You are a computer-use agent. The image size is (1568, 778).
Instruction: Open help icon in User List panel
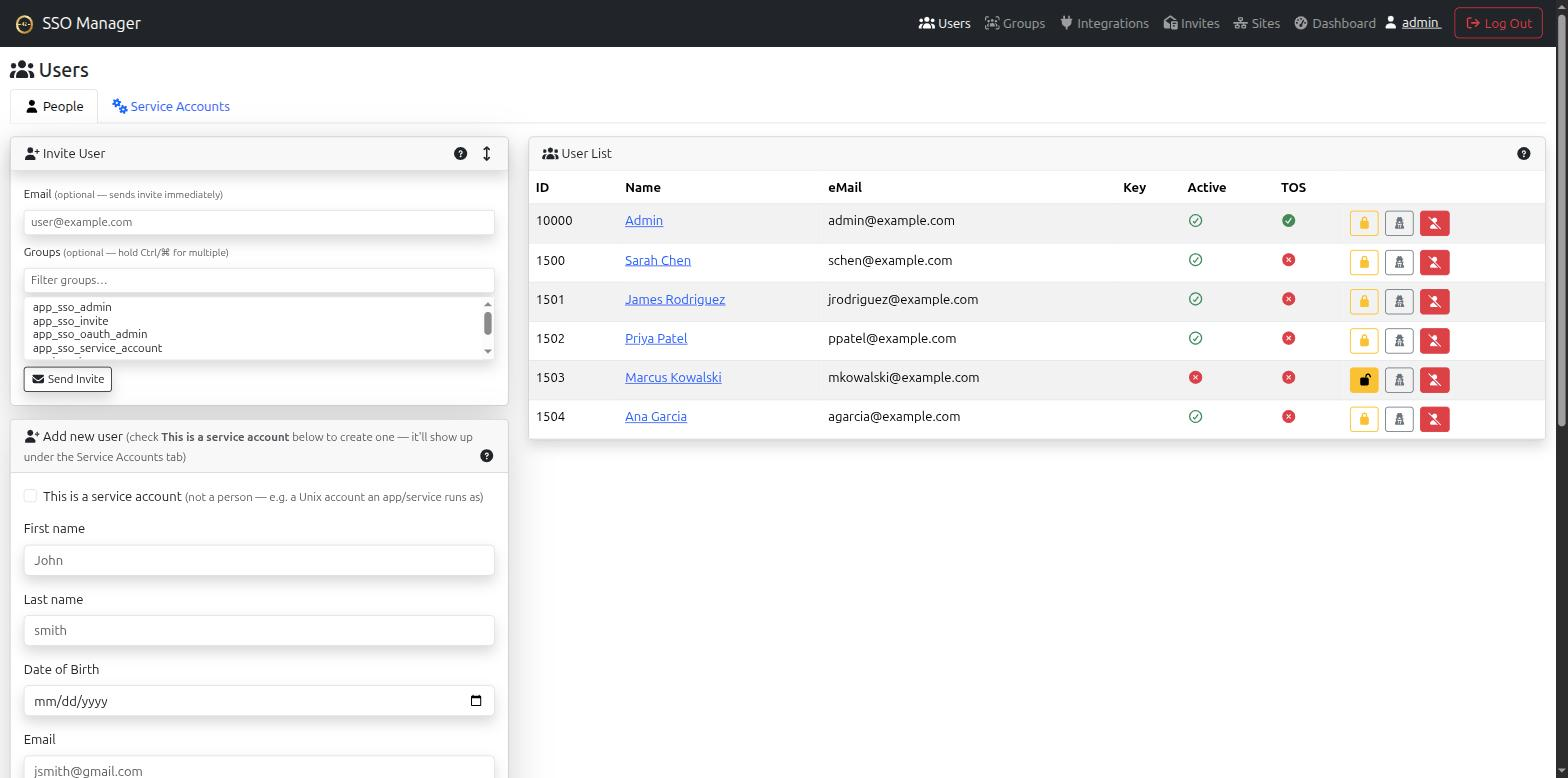pyautogui.click(x=1523, y=153)
